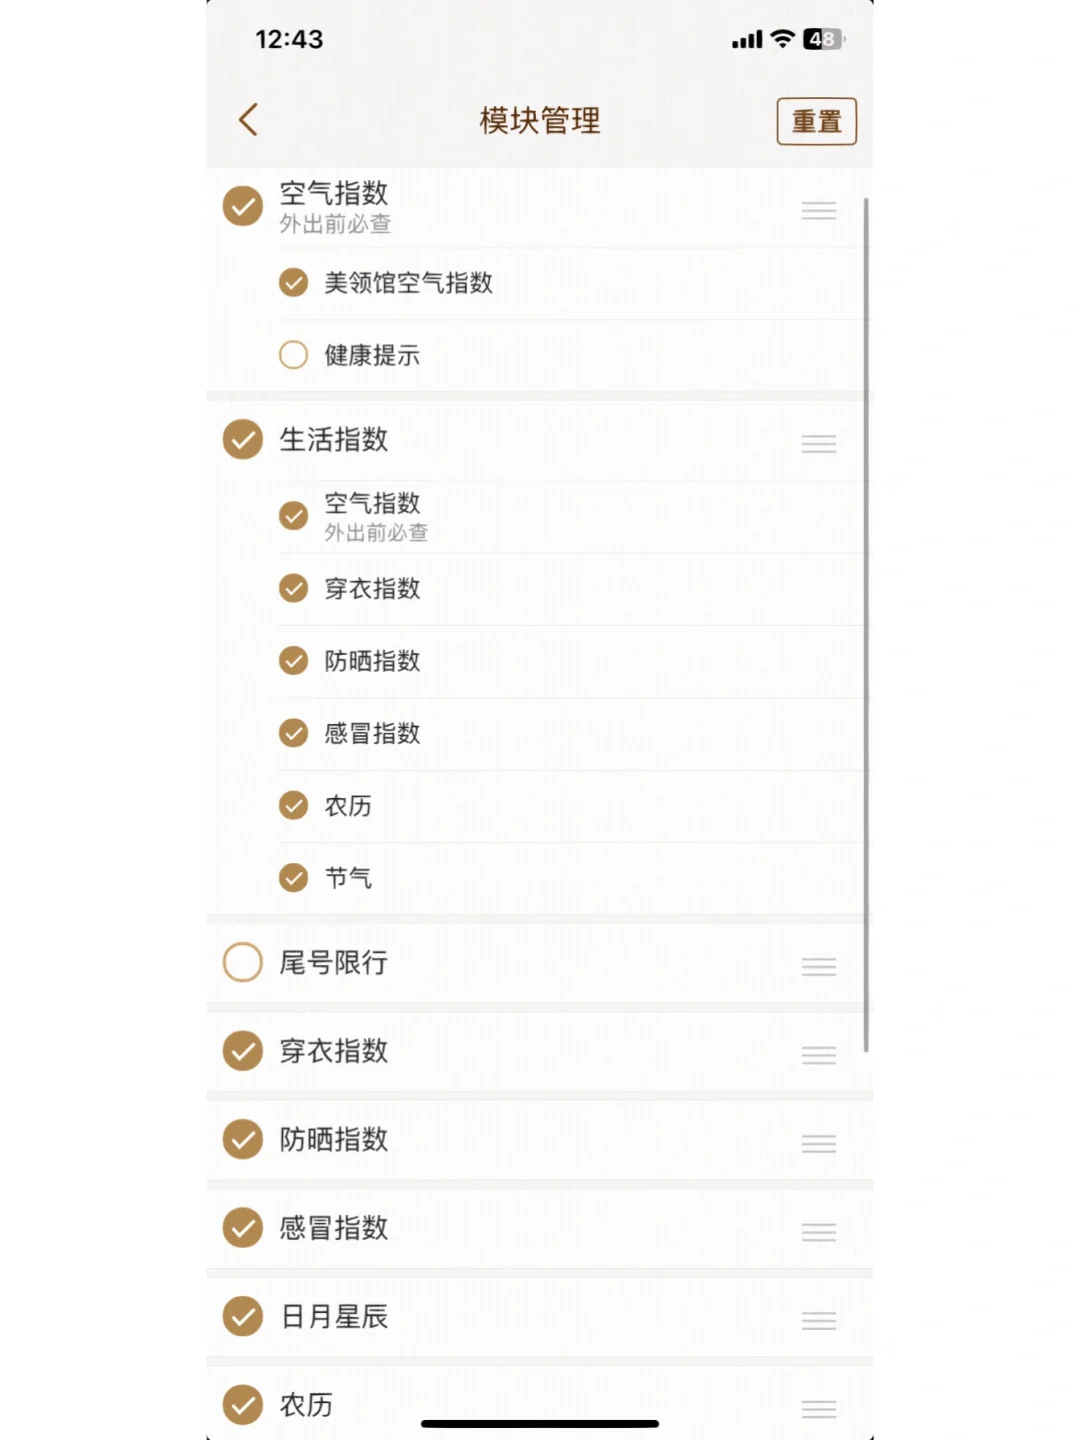The image size is (1080, 1440).
Task: Grab the drag handle for 空气指数 module
Action: (x=818, y=210)
